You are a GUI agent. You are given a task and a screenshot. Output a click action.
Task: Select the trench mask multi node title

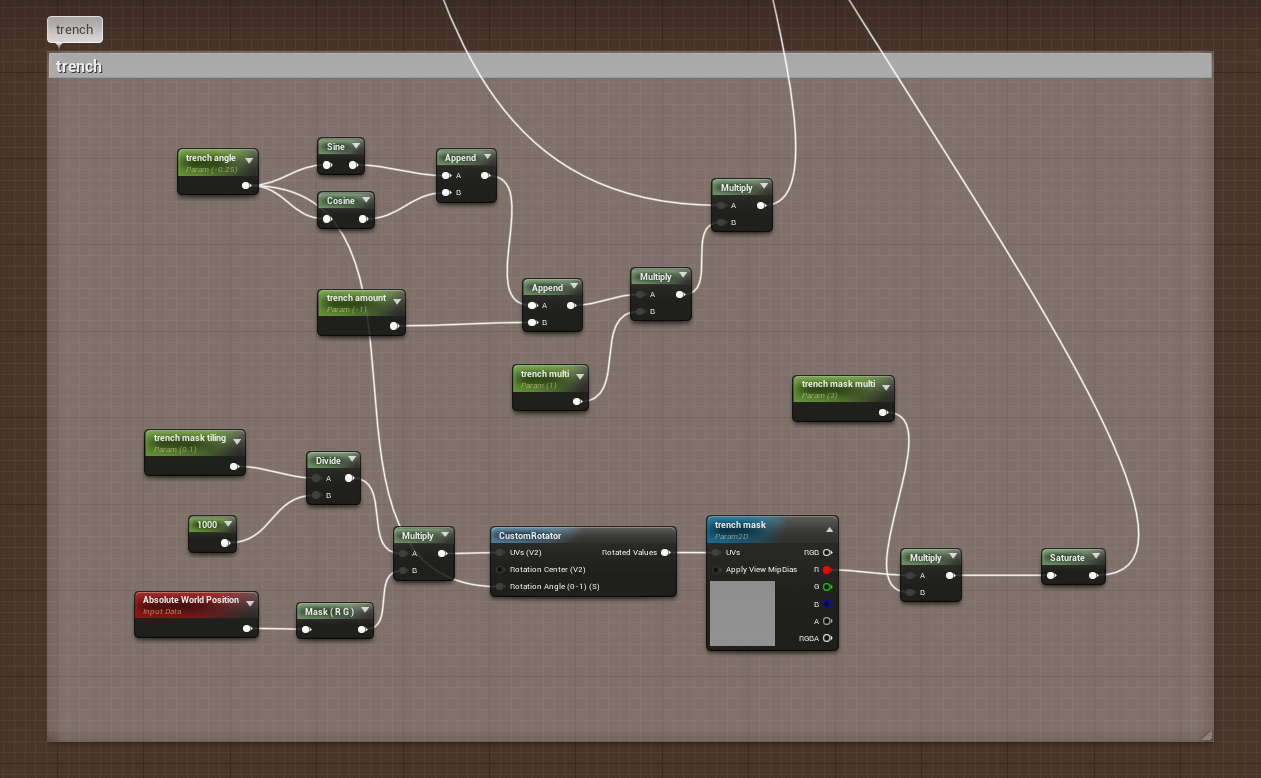(x=838, y=384)
